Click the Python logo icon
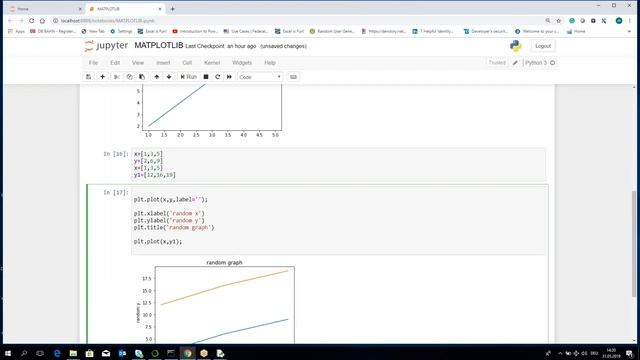The height and width of the screenshot is (360, 640). click(x=516, y=46)
